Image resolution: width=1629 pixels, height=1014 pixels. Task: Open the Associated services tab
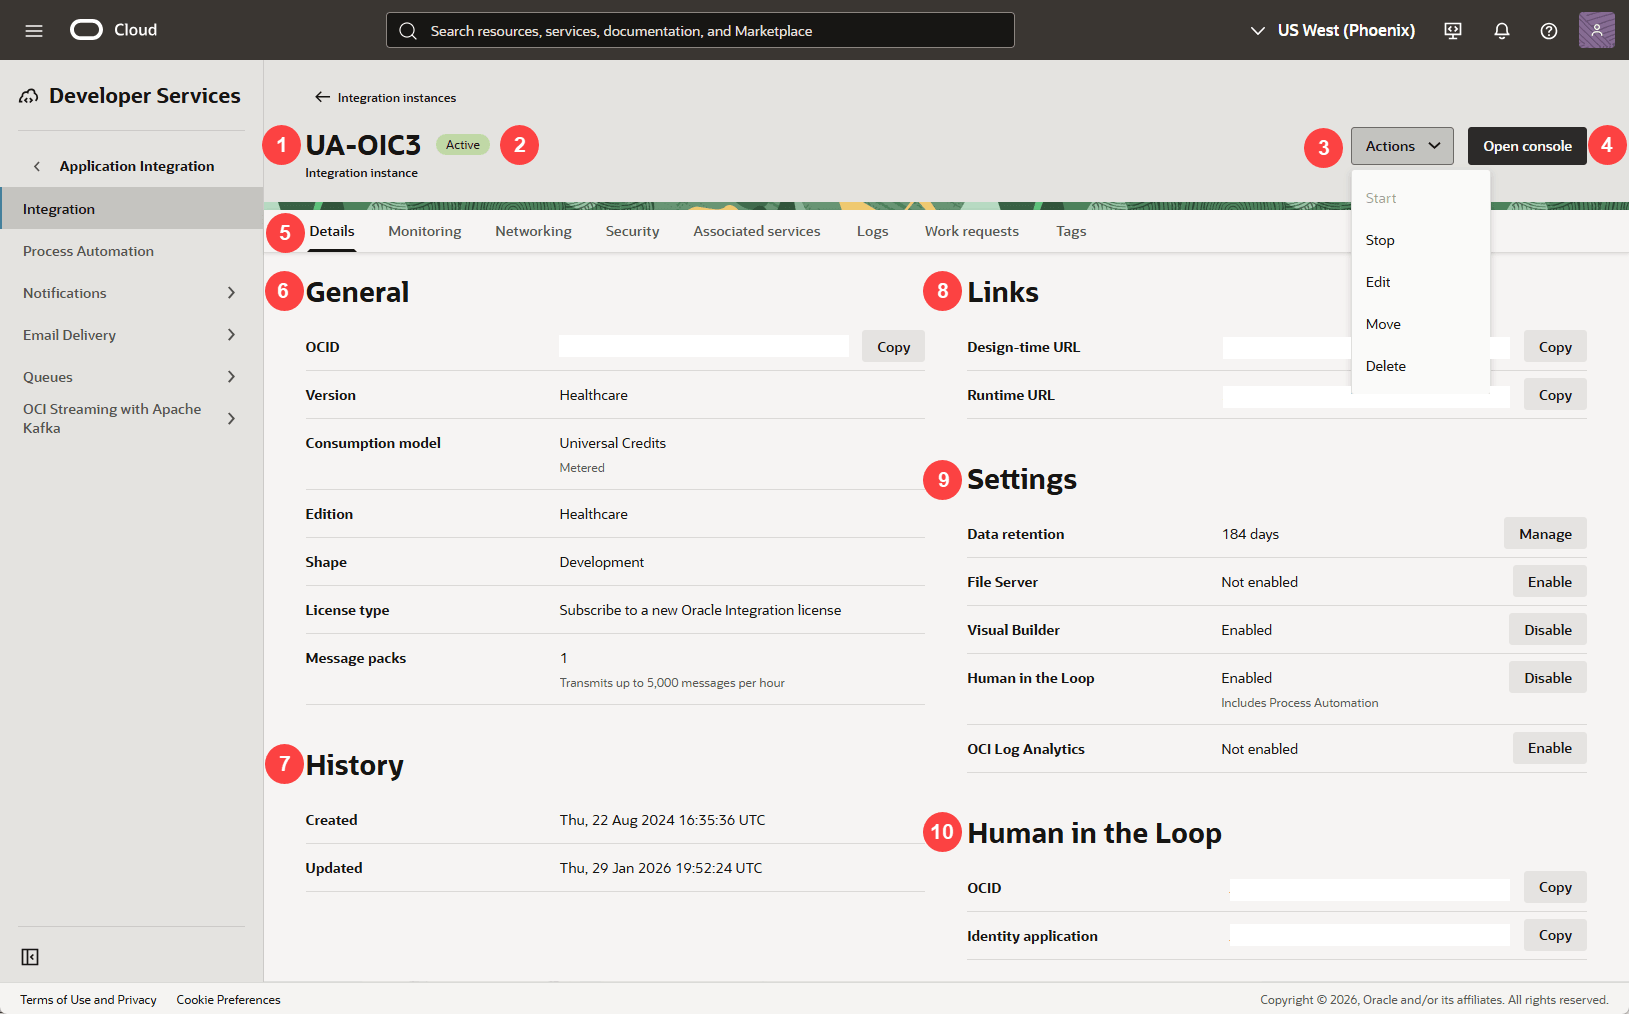[757, 231]
